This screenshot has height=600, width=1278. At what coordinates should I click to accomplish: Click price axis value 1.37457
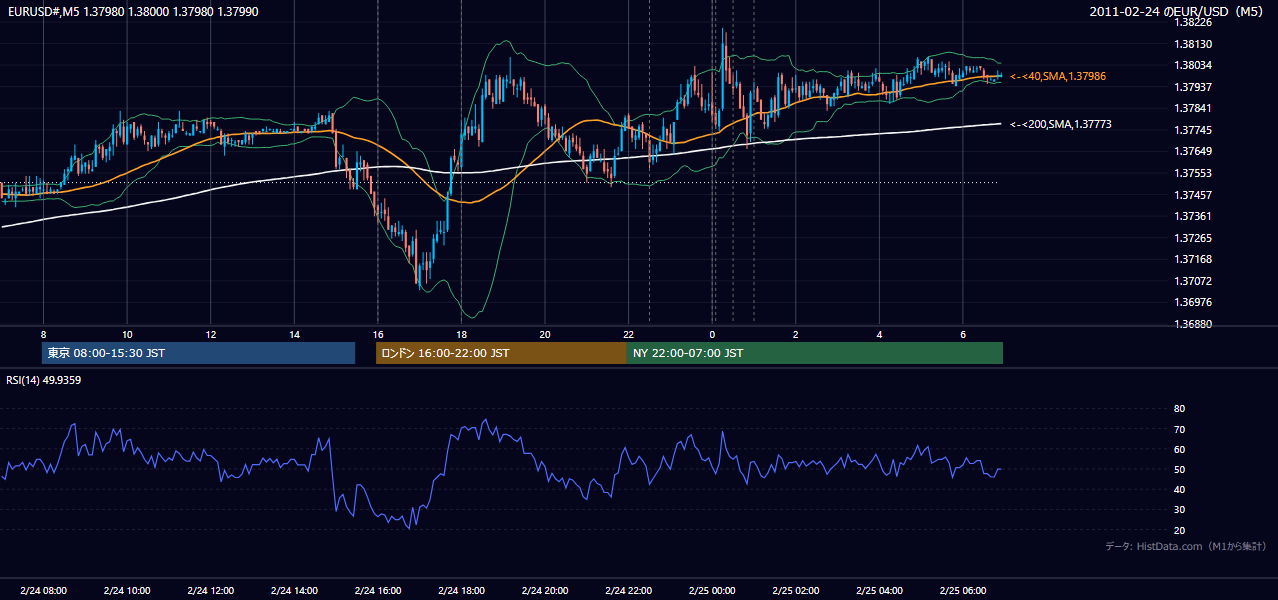1192,195
